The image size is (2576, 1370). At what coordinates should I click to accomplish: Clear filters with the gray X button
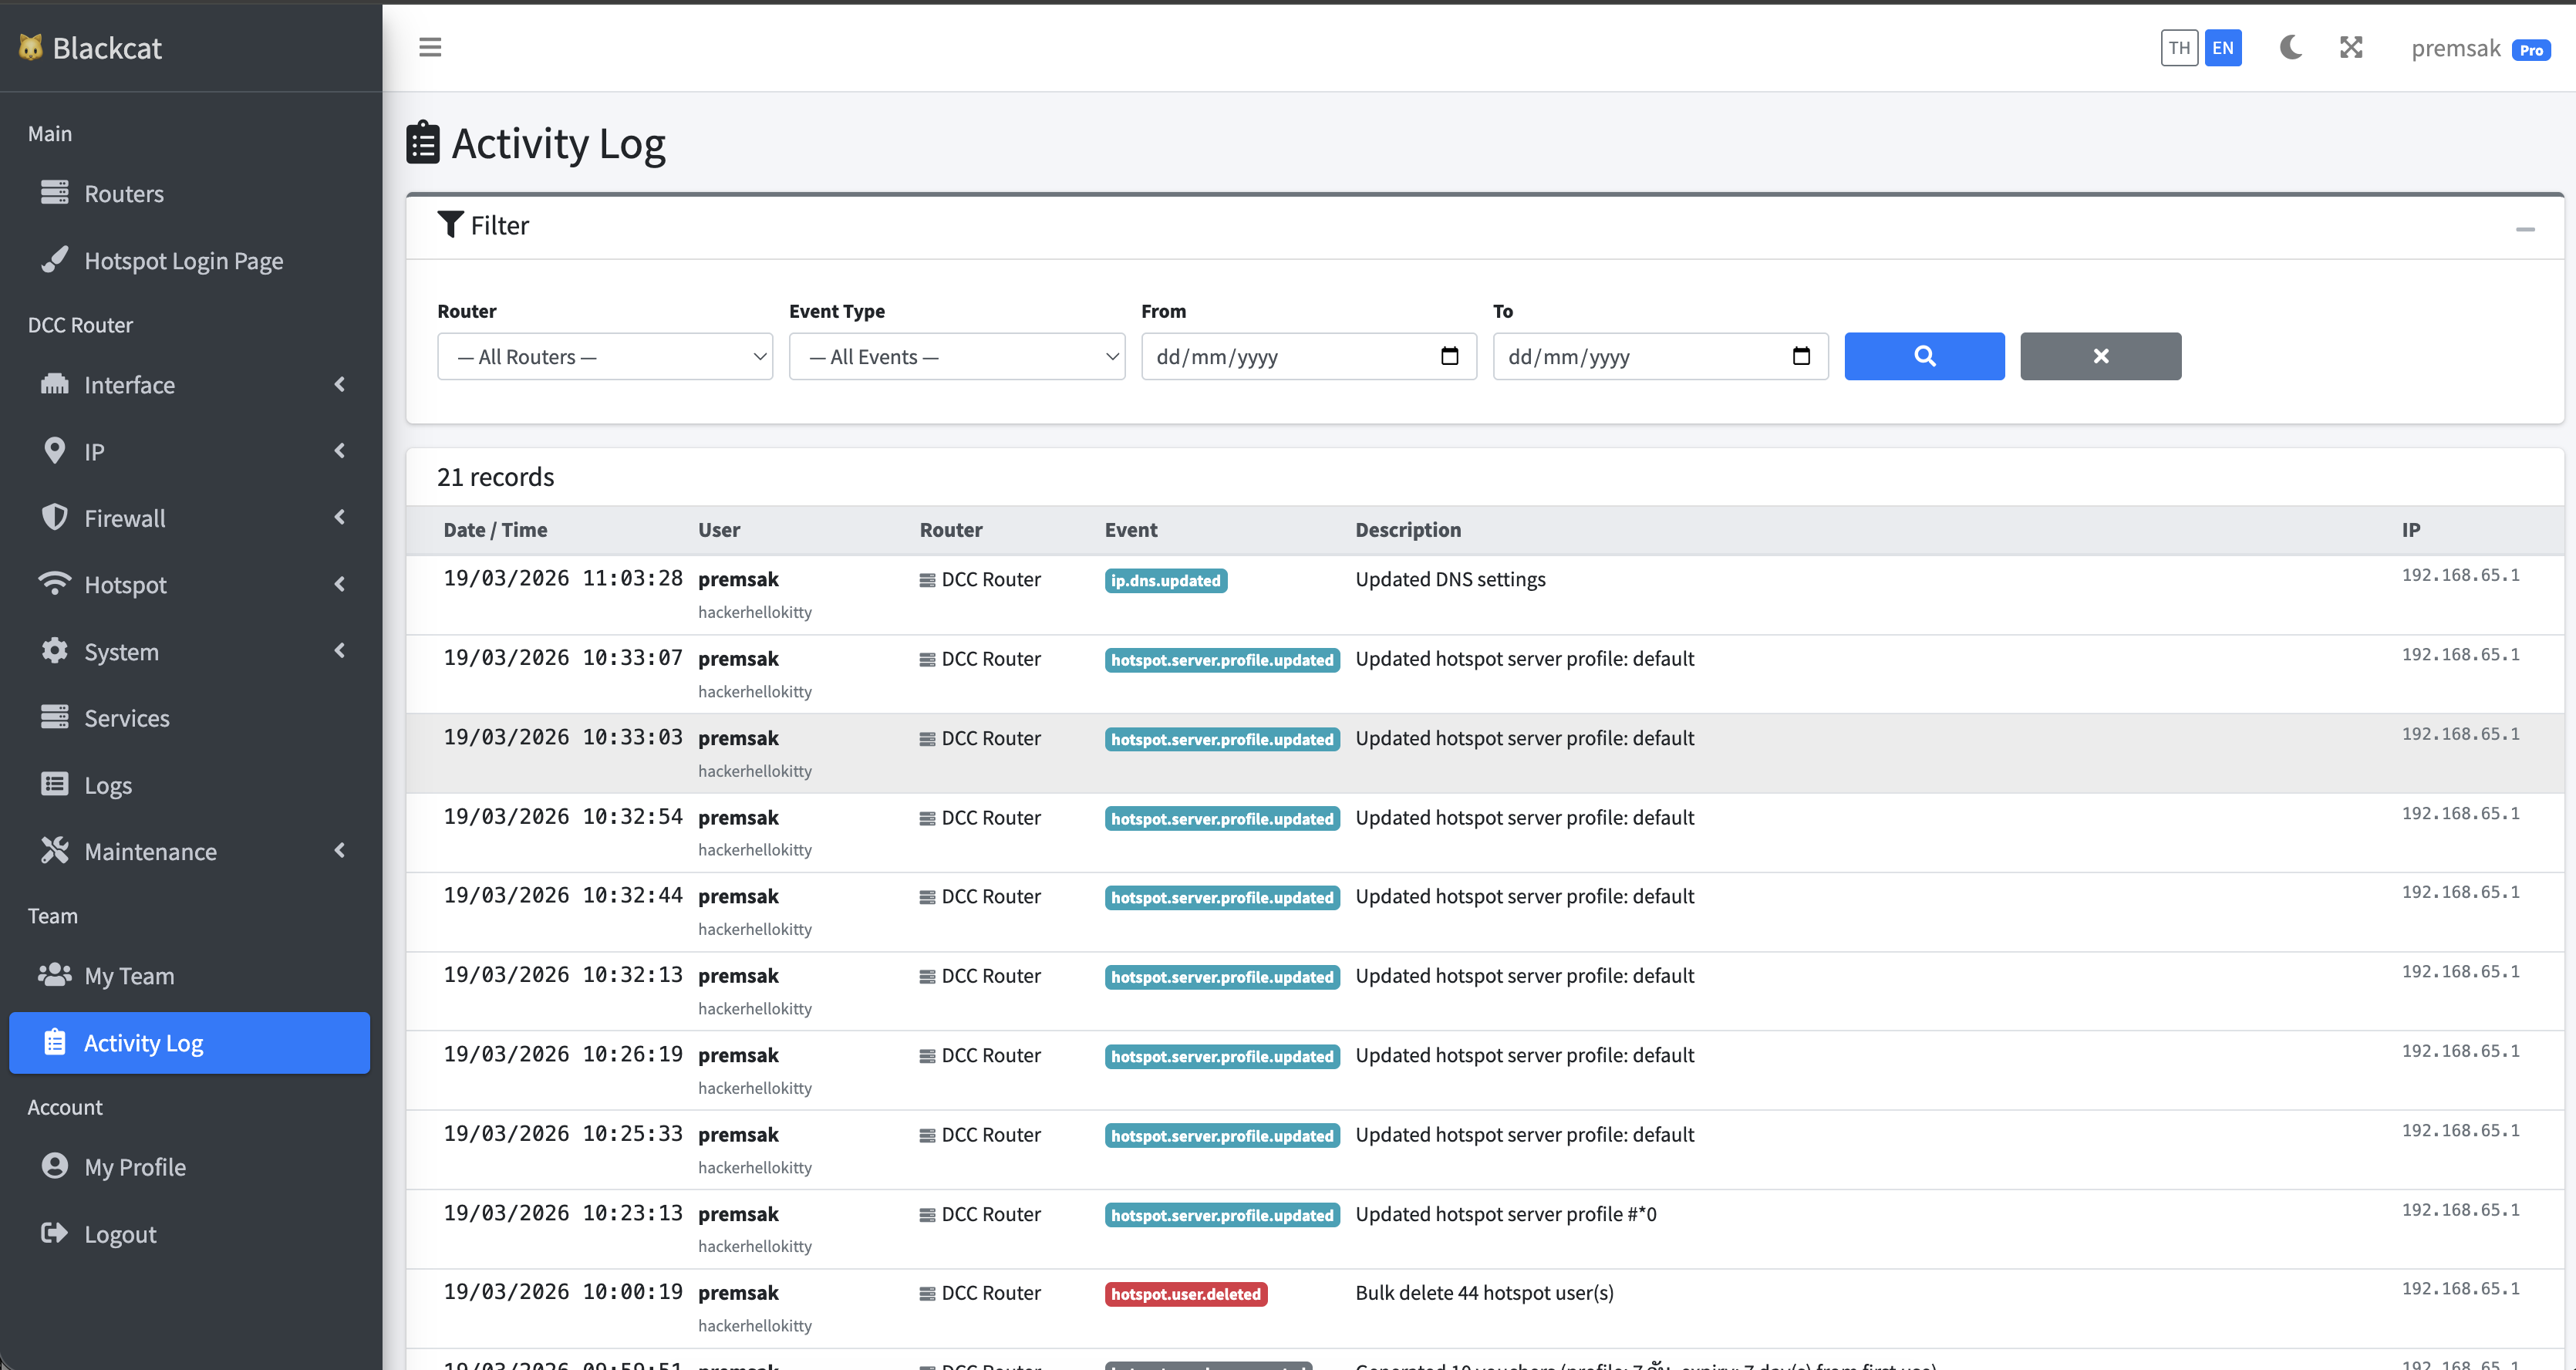point(2100,356)
